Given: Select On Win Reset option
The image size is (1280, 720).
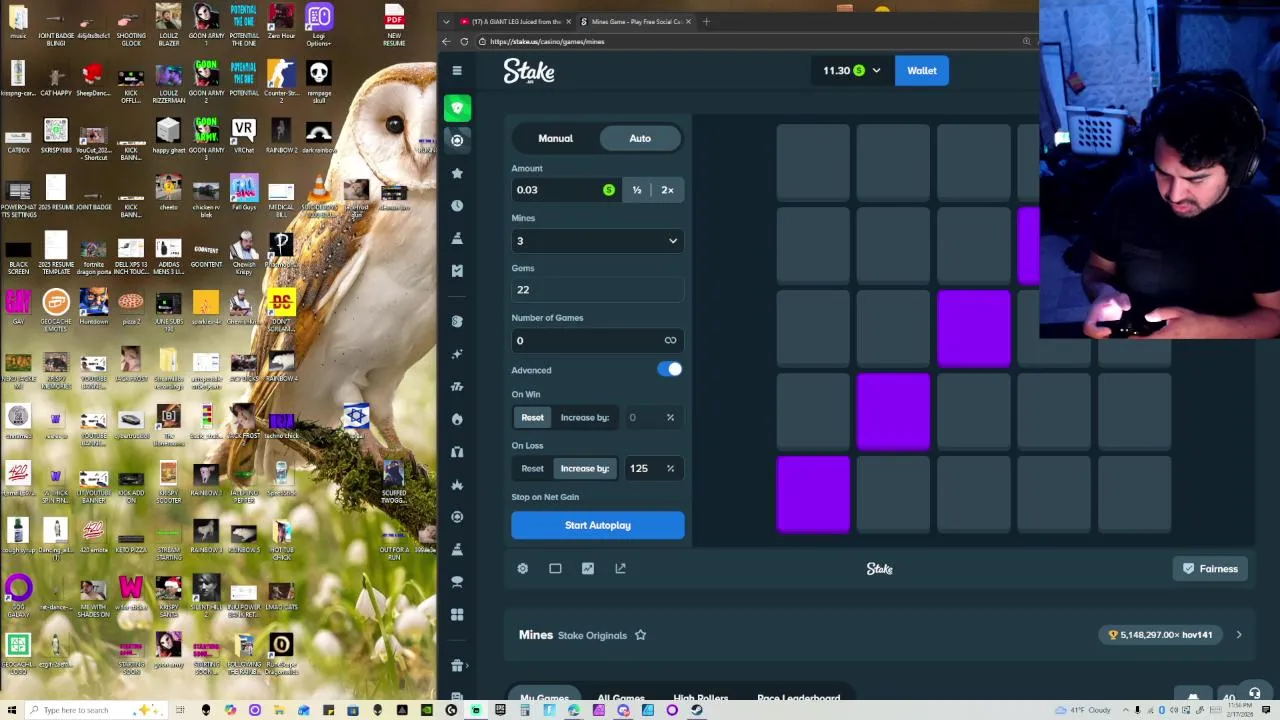Looking at the screenshot, I should coord(532,417).
